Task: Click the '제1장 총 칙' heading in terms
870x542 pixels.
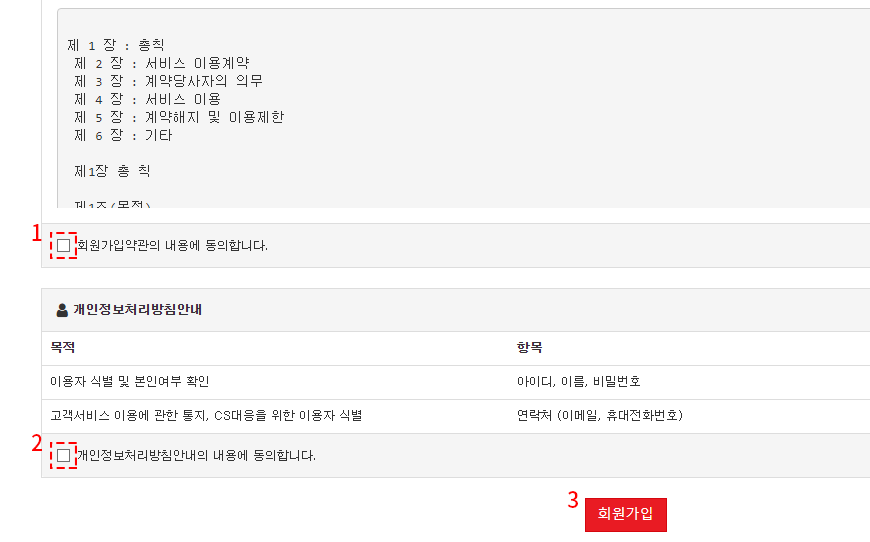Action: click(x=112, y=171)
